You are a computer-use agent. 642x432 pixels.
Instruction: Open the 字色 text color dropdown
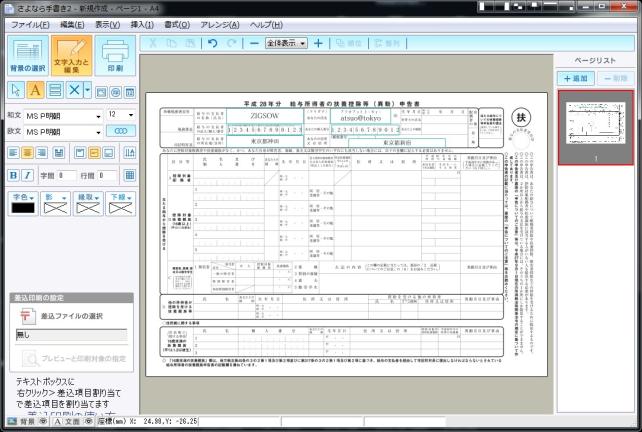23,197
